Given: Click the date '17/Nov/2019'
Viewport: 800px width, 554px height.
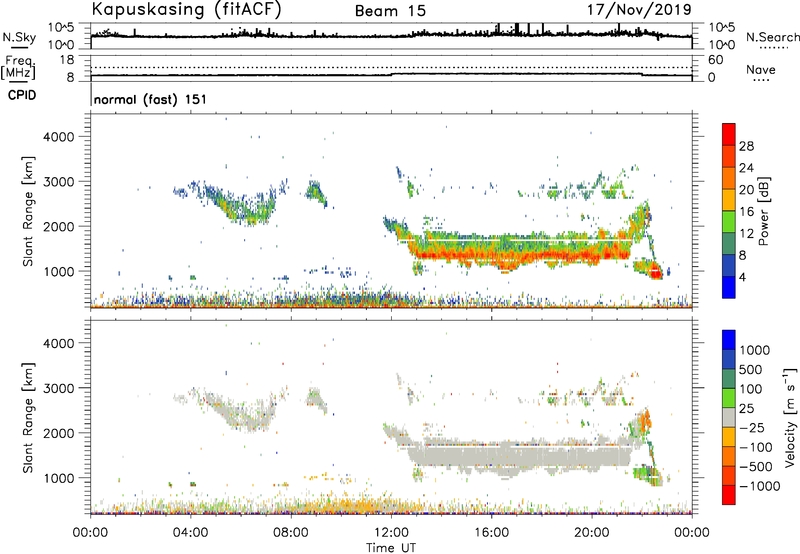Looking at the screenshot, I should (639, 10).
